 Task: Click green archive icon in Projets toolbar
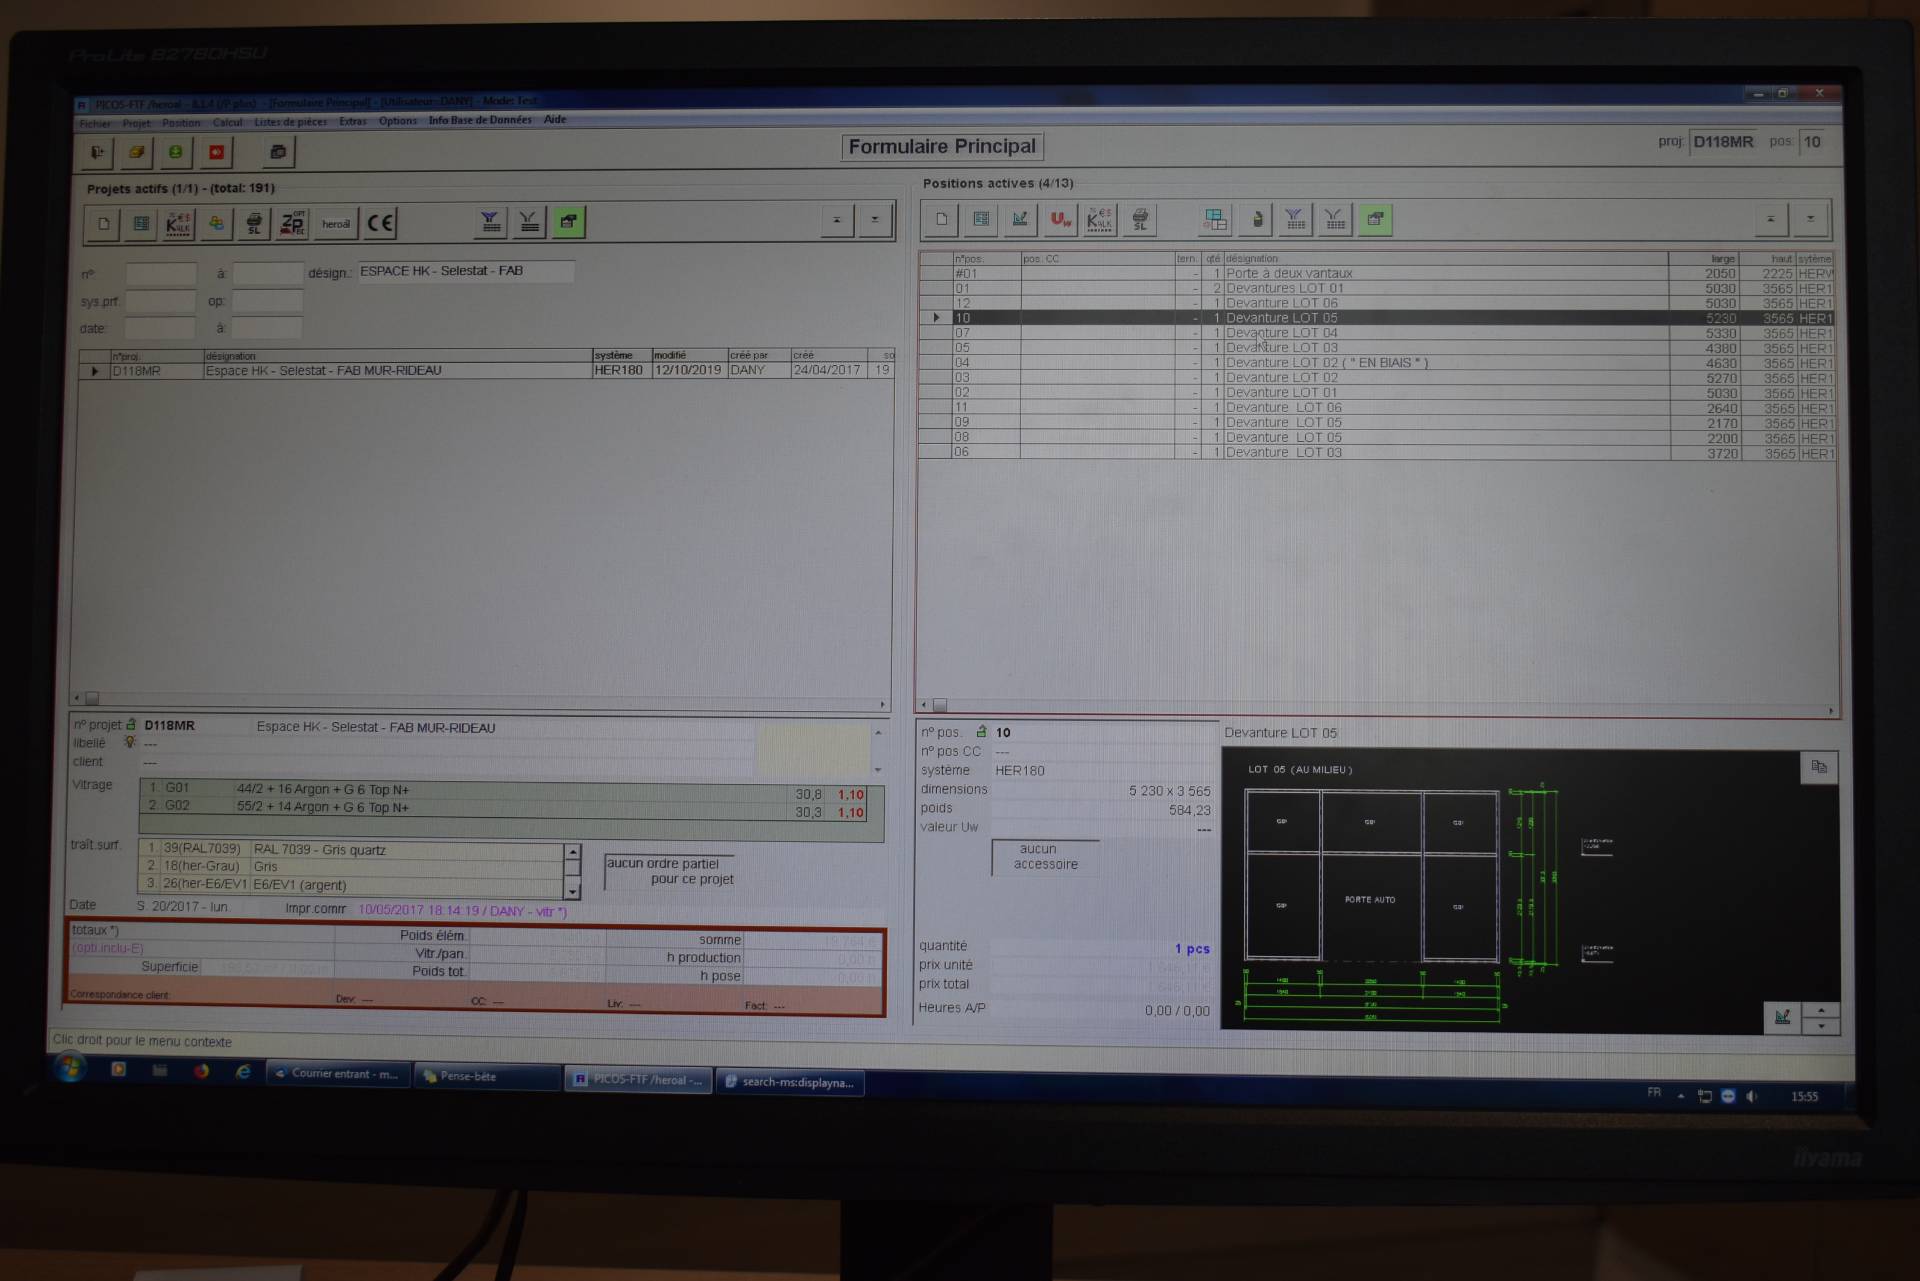[568, 222]
